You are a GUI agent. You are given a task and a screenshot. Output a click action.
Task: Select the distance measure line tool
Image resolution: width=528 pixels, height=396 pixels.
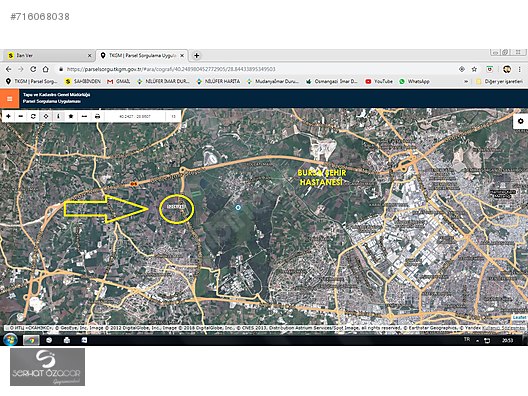tap(84, 116)
